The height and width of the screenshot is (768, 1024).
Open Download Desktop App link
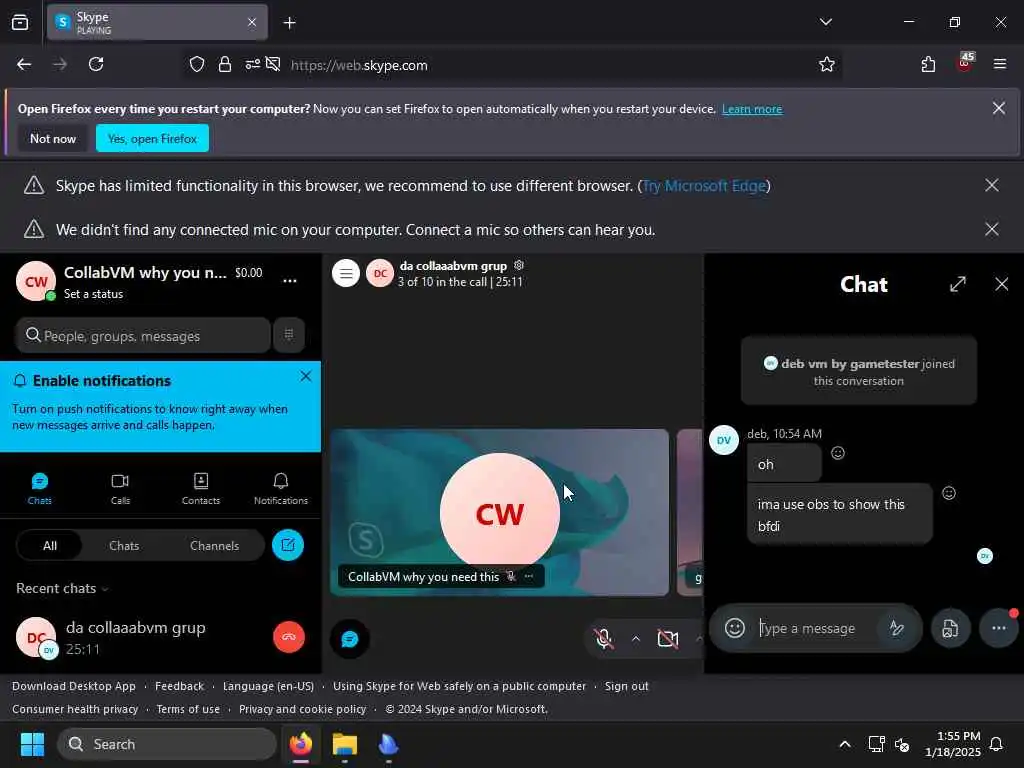74,686
